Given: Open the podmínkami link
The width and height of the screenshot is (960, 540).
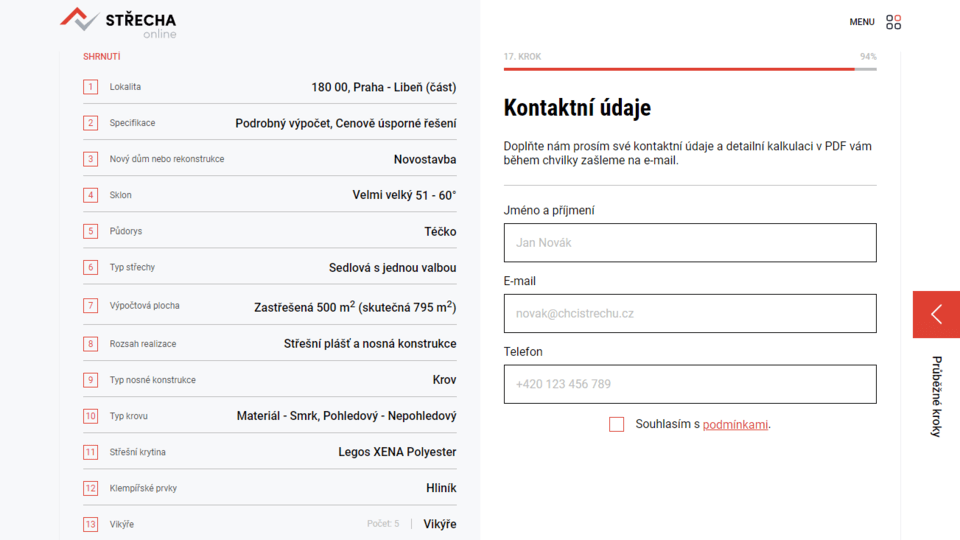Looking at the screenshot, I should coord(735,424).
